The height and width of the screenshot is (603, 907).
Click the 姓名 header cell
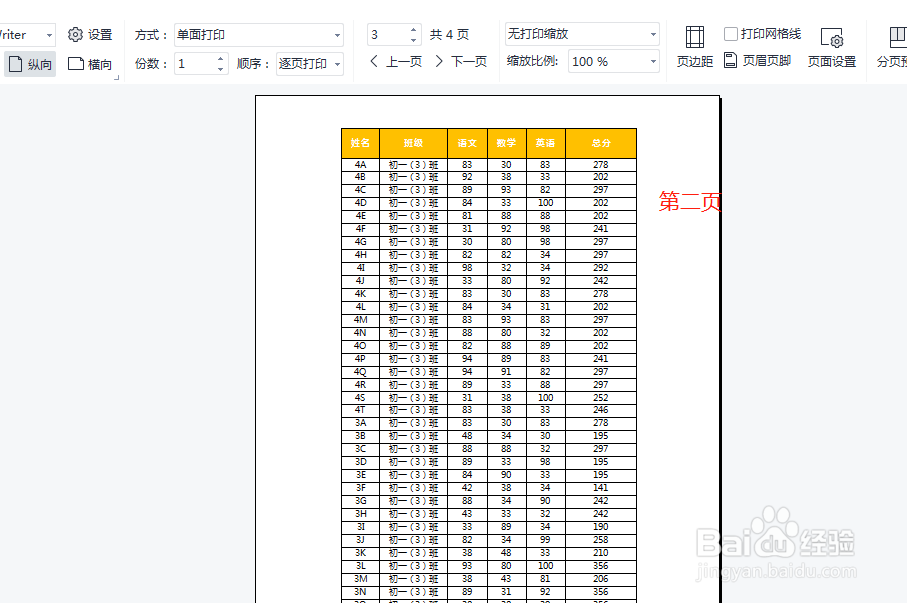pyautogui.click(x=360, y=144)
